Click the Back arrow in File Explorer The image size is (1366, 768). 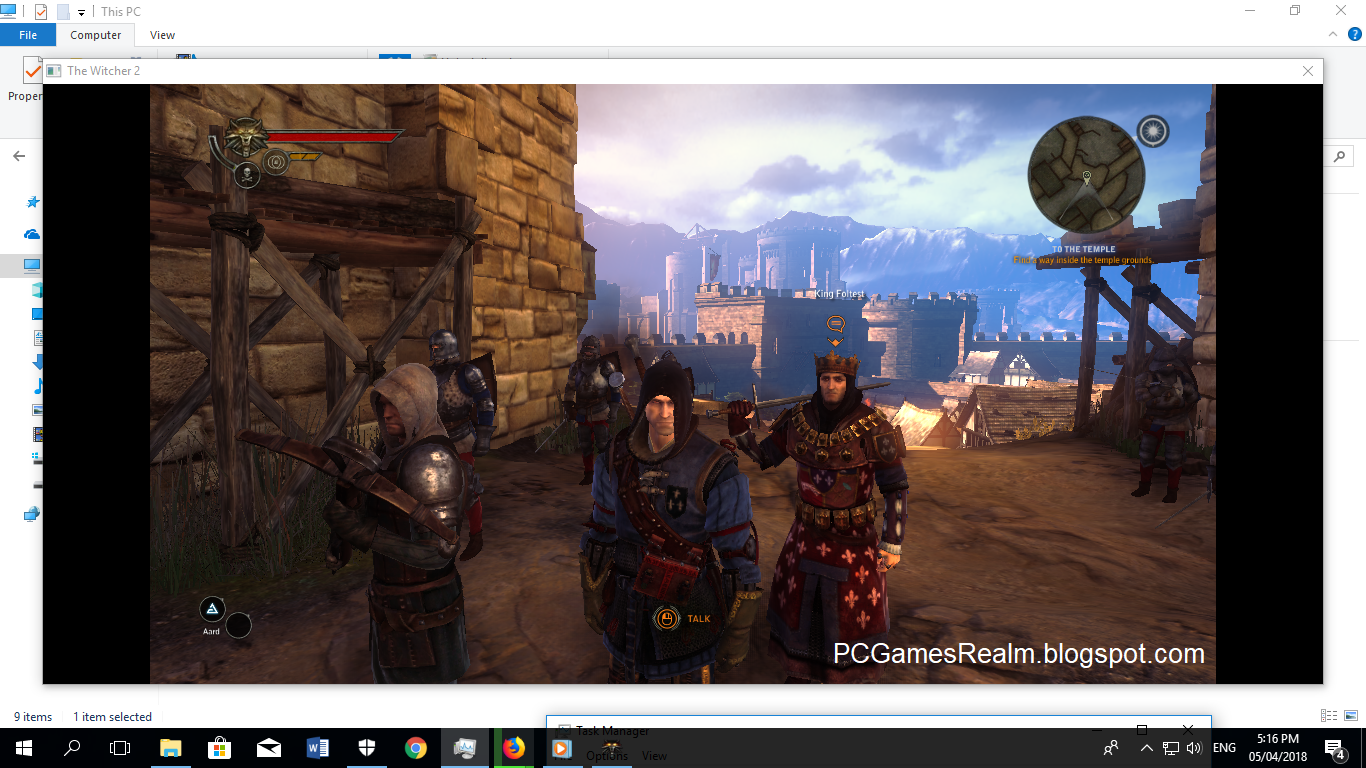[x=19, y=156]
